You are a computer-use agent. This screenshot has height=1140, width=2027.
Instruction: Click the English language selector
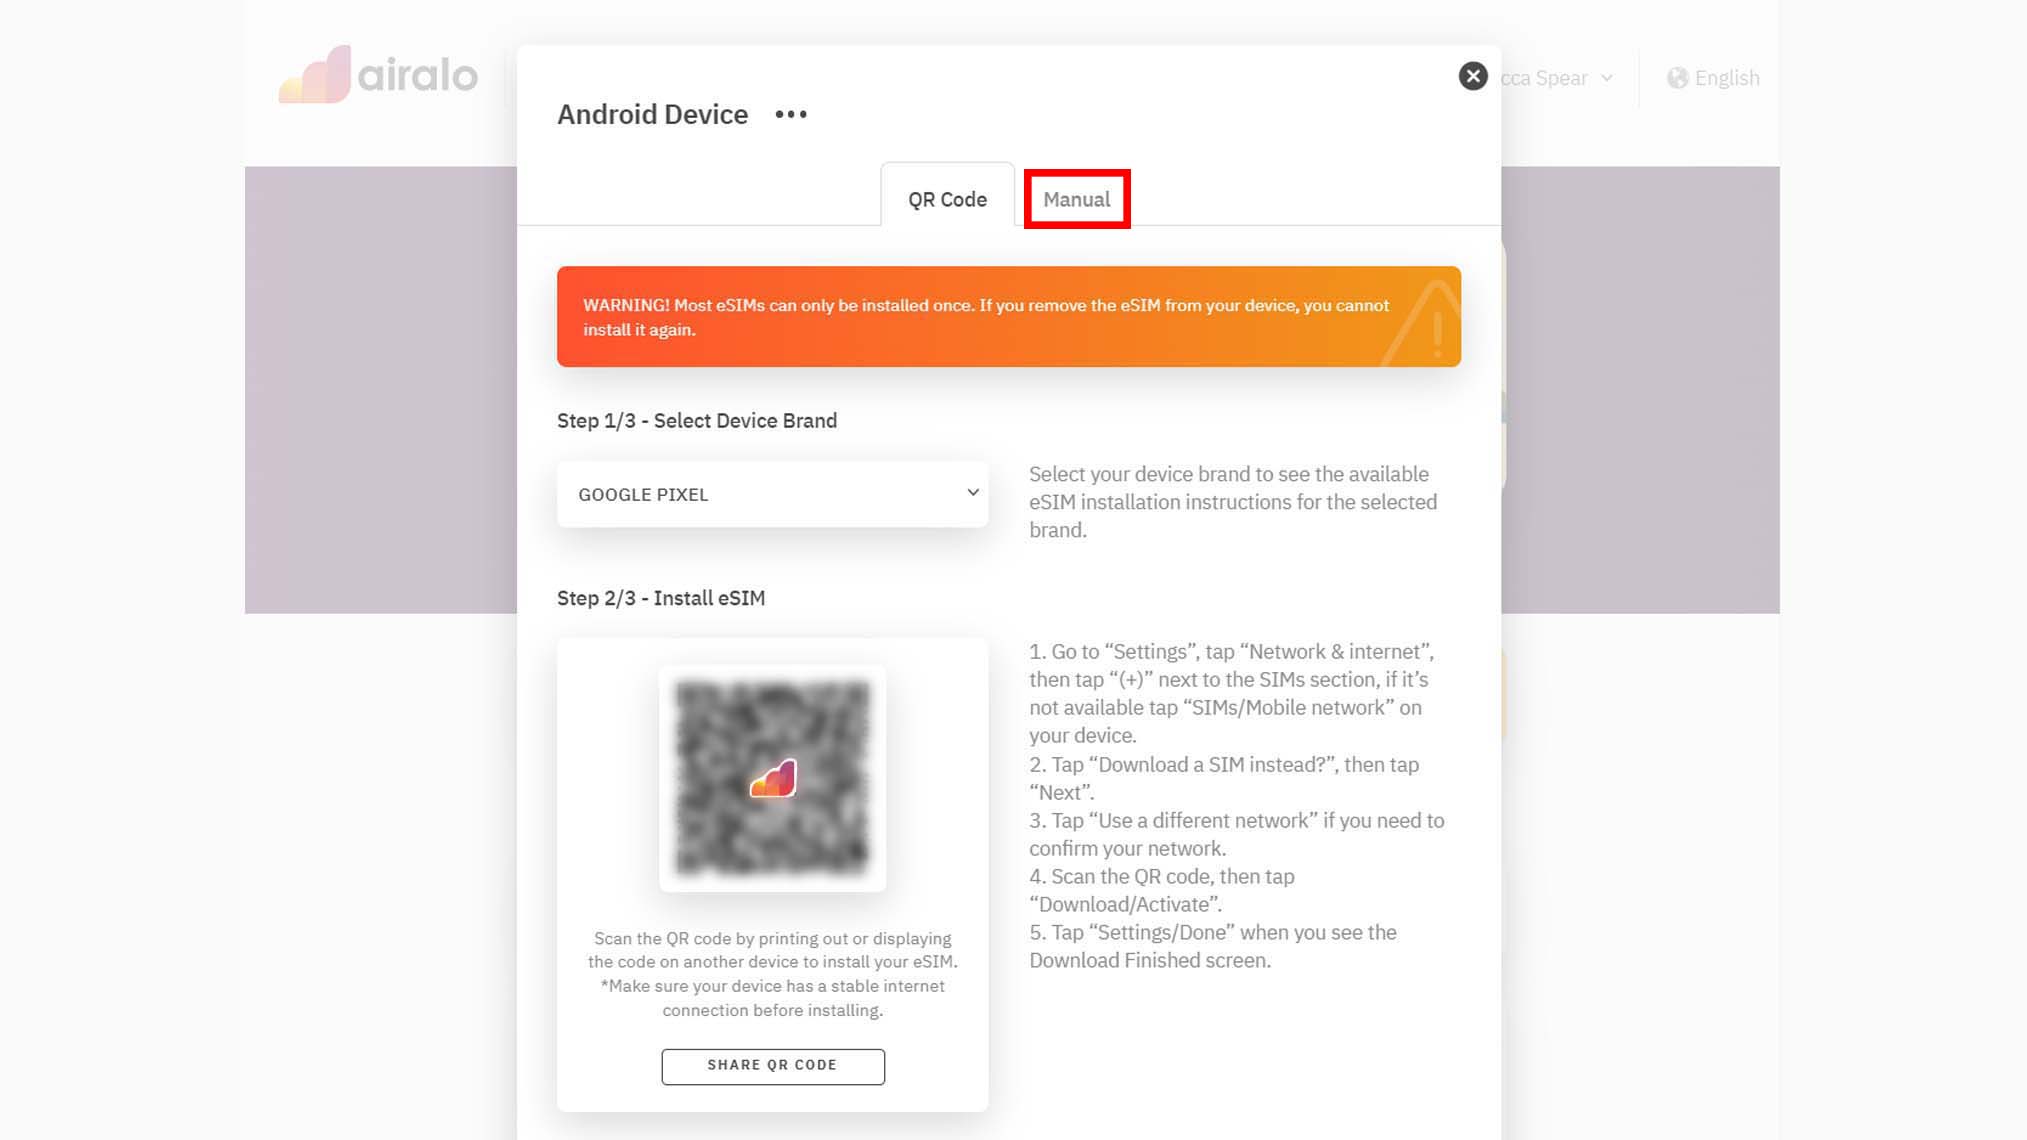tap(1714, 78)
